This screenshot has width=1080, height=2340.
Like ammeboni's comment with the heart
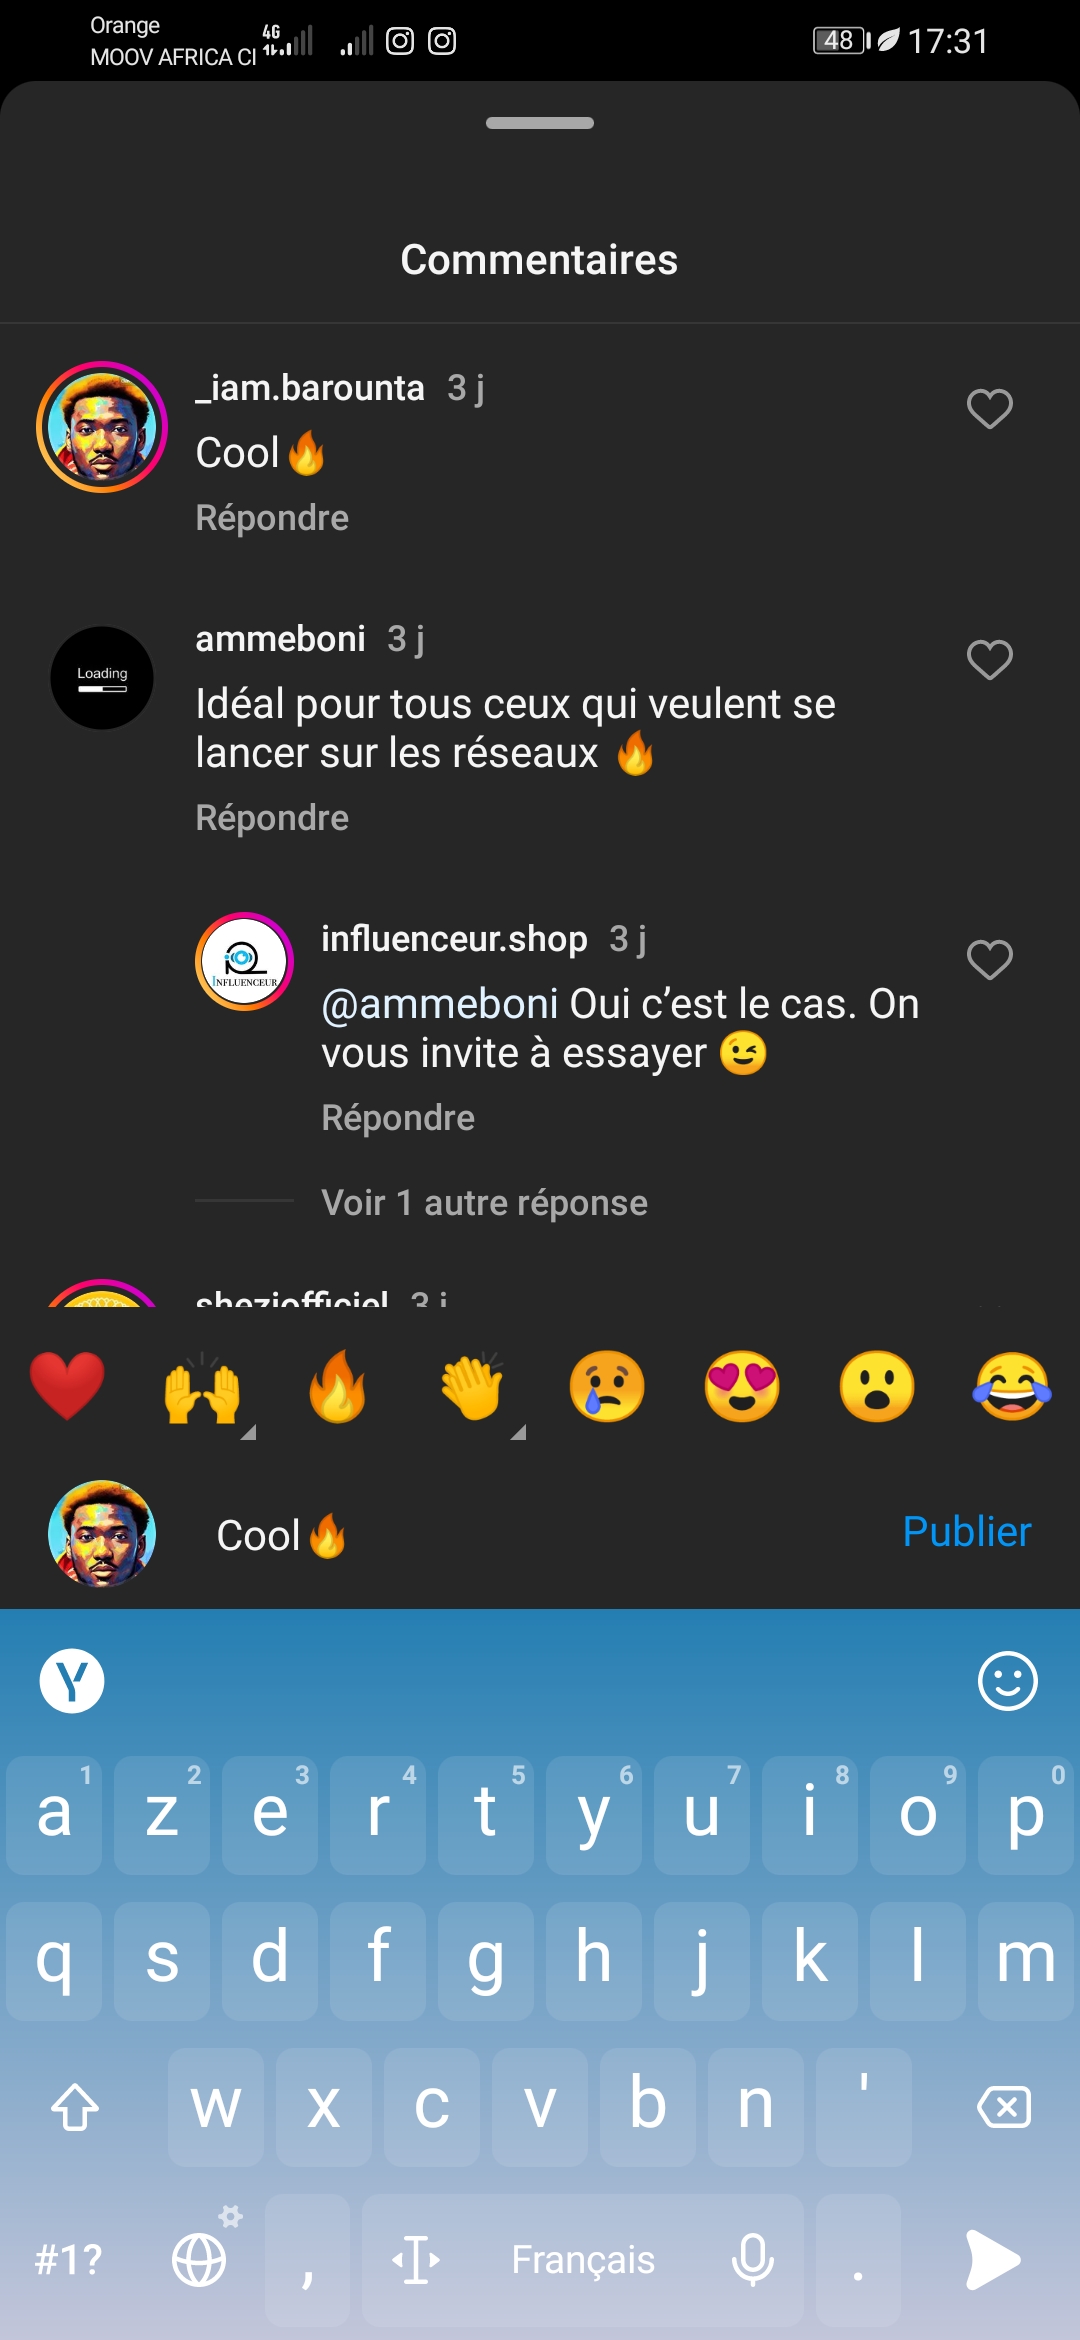click(x=989, y=660)
